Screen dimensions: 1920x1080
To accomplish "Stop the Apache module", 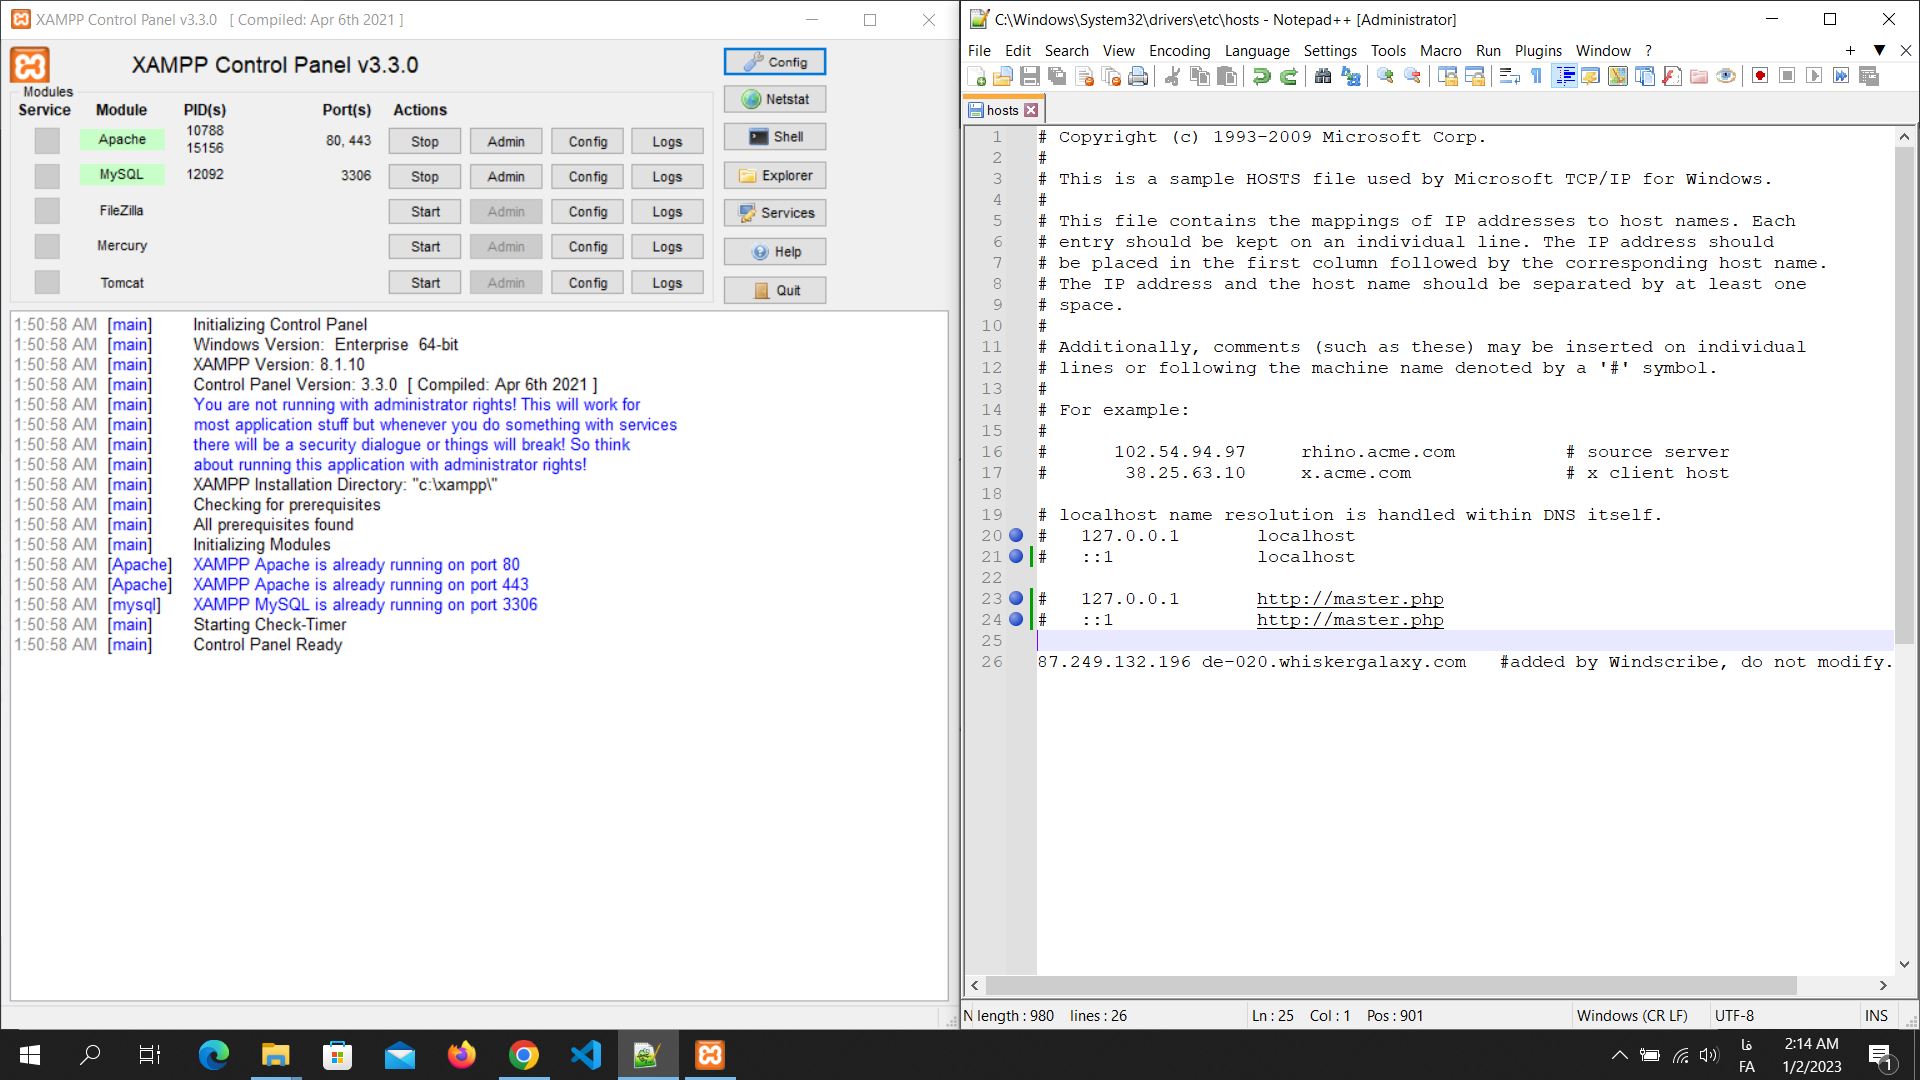I will click(425, 141).
